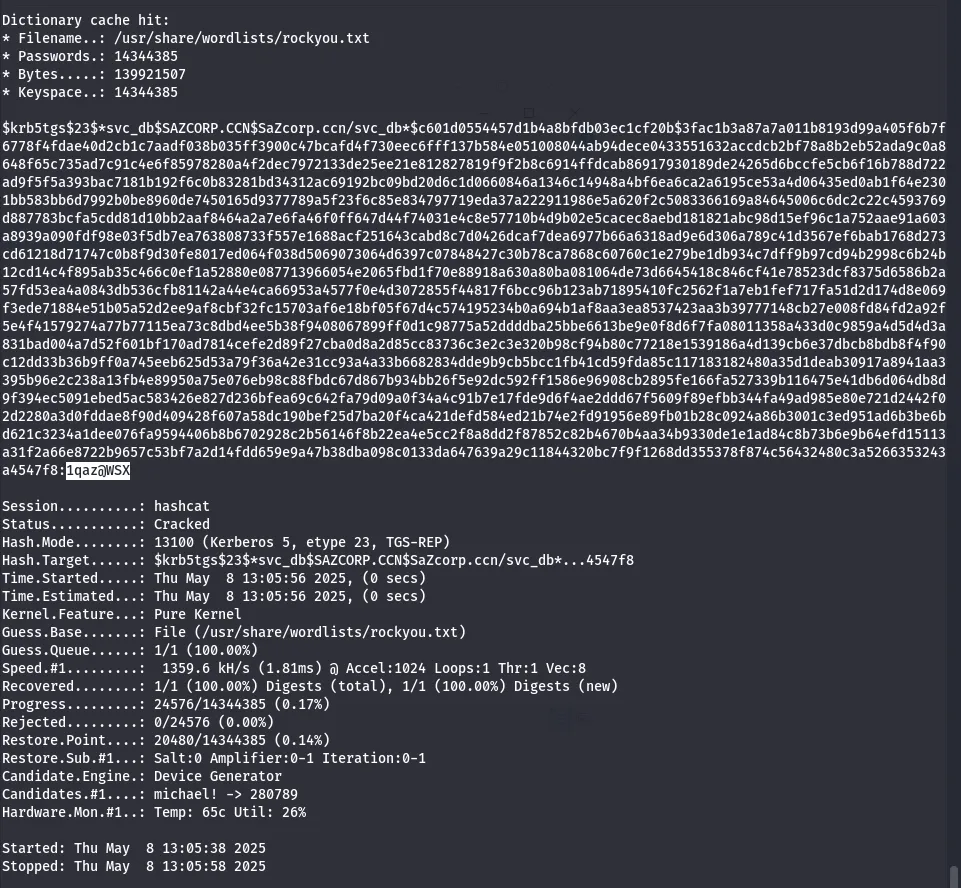
Task: Click the Restore.Point value 20480/14344385
Action: tap(210, 740)
